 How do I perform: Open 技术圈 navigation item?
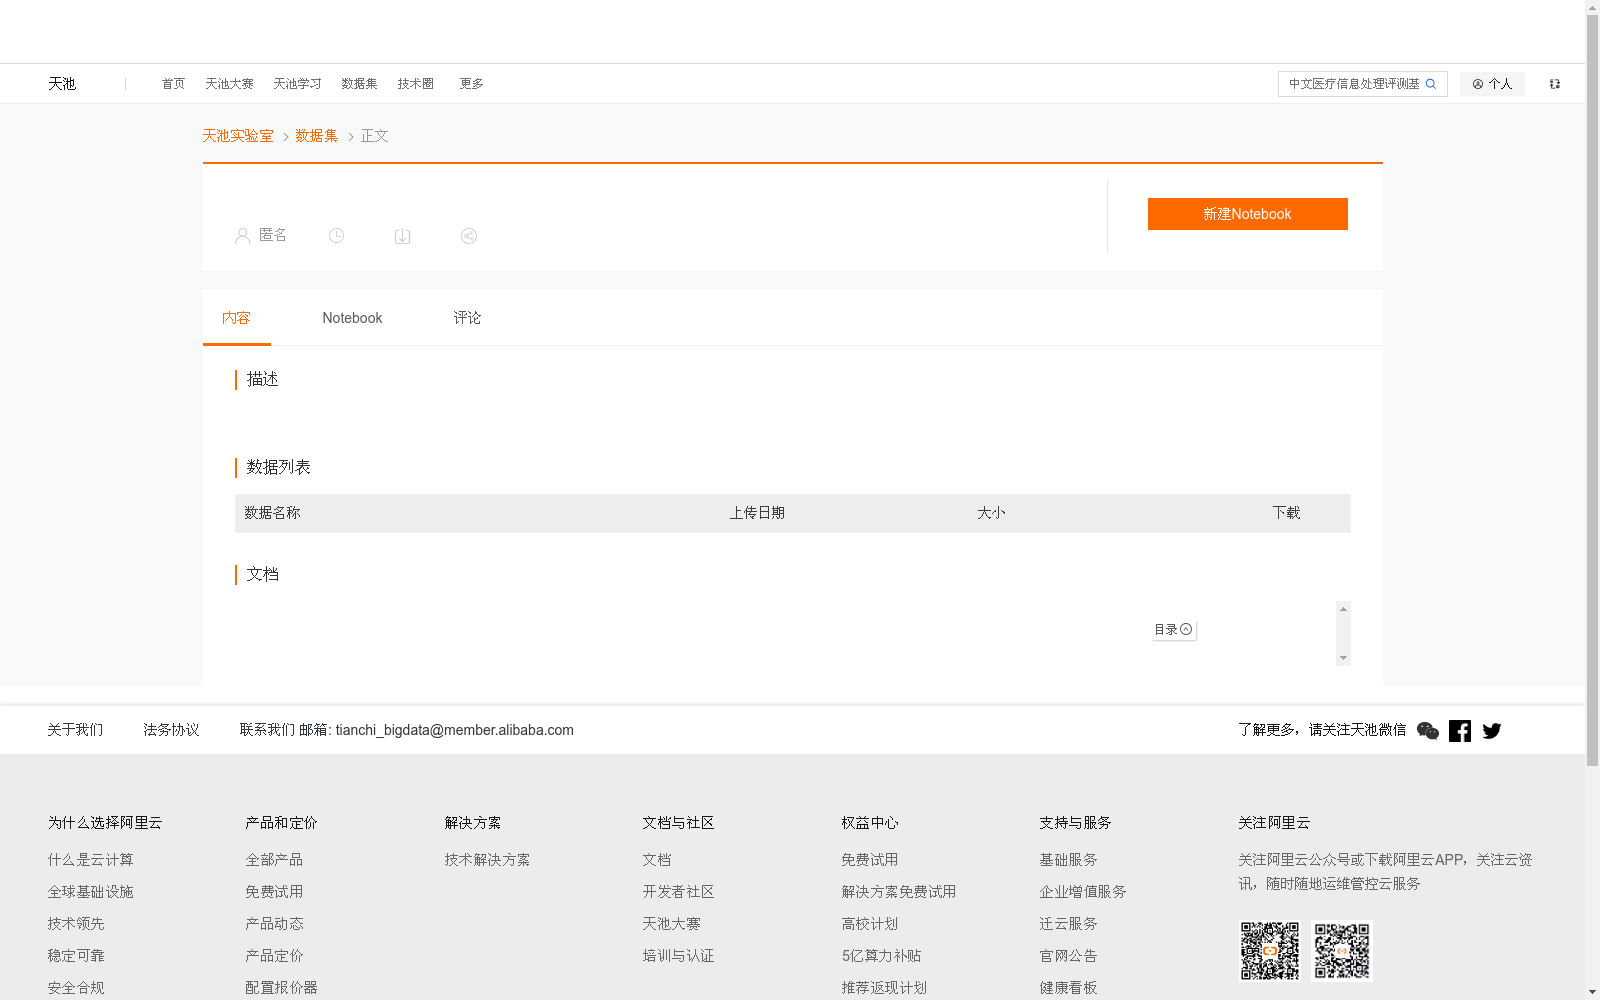tap(415, 84)
